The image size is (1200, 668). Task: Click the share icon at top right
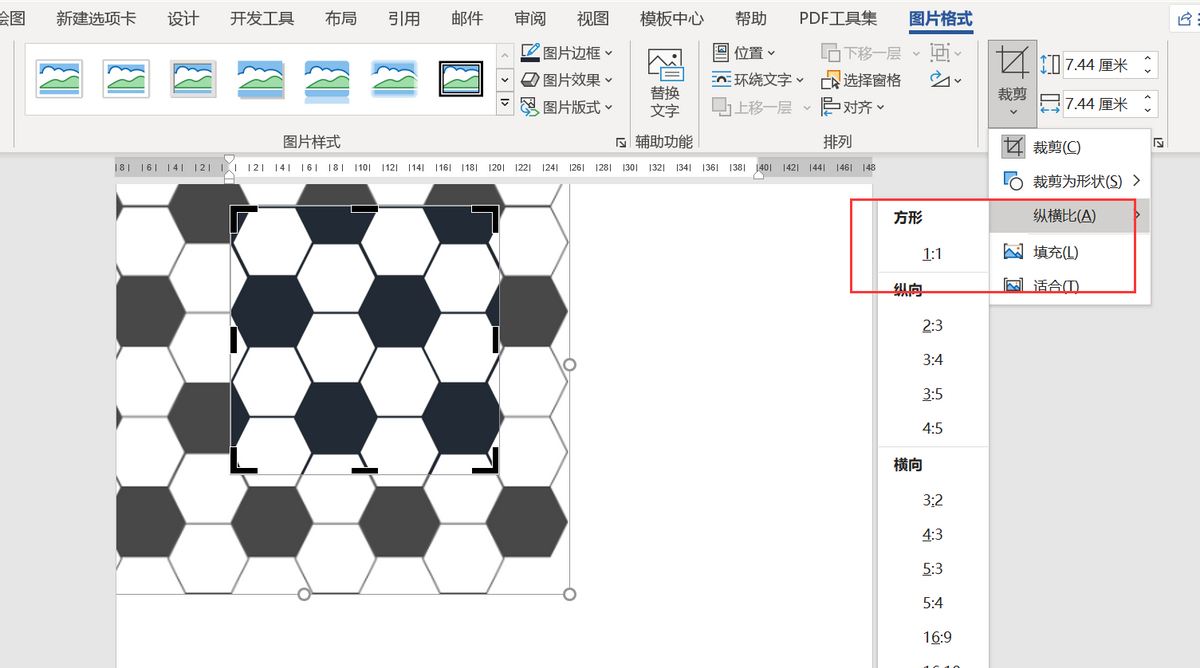point(1186,18)
